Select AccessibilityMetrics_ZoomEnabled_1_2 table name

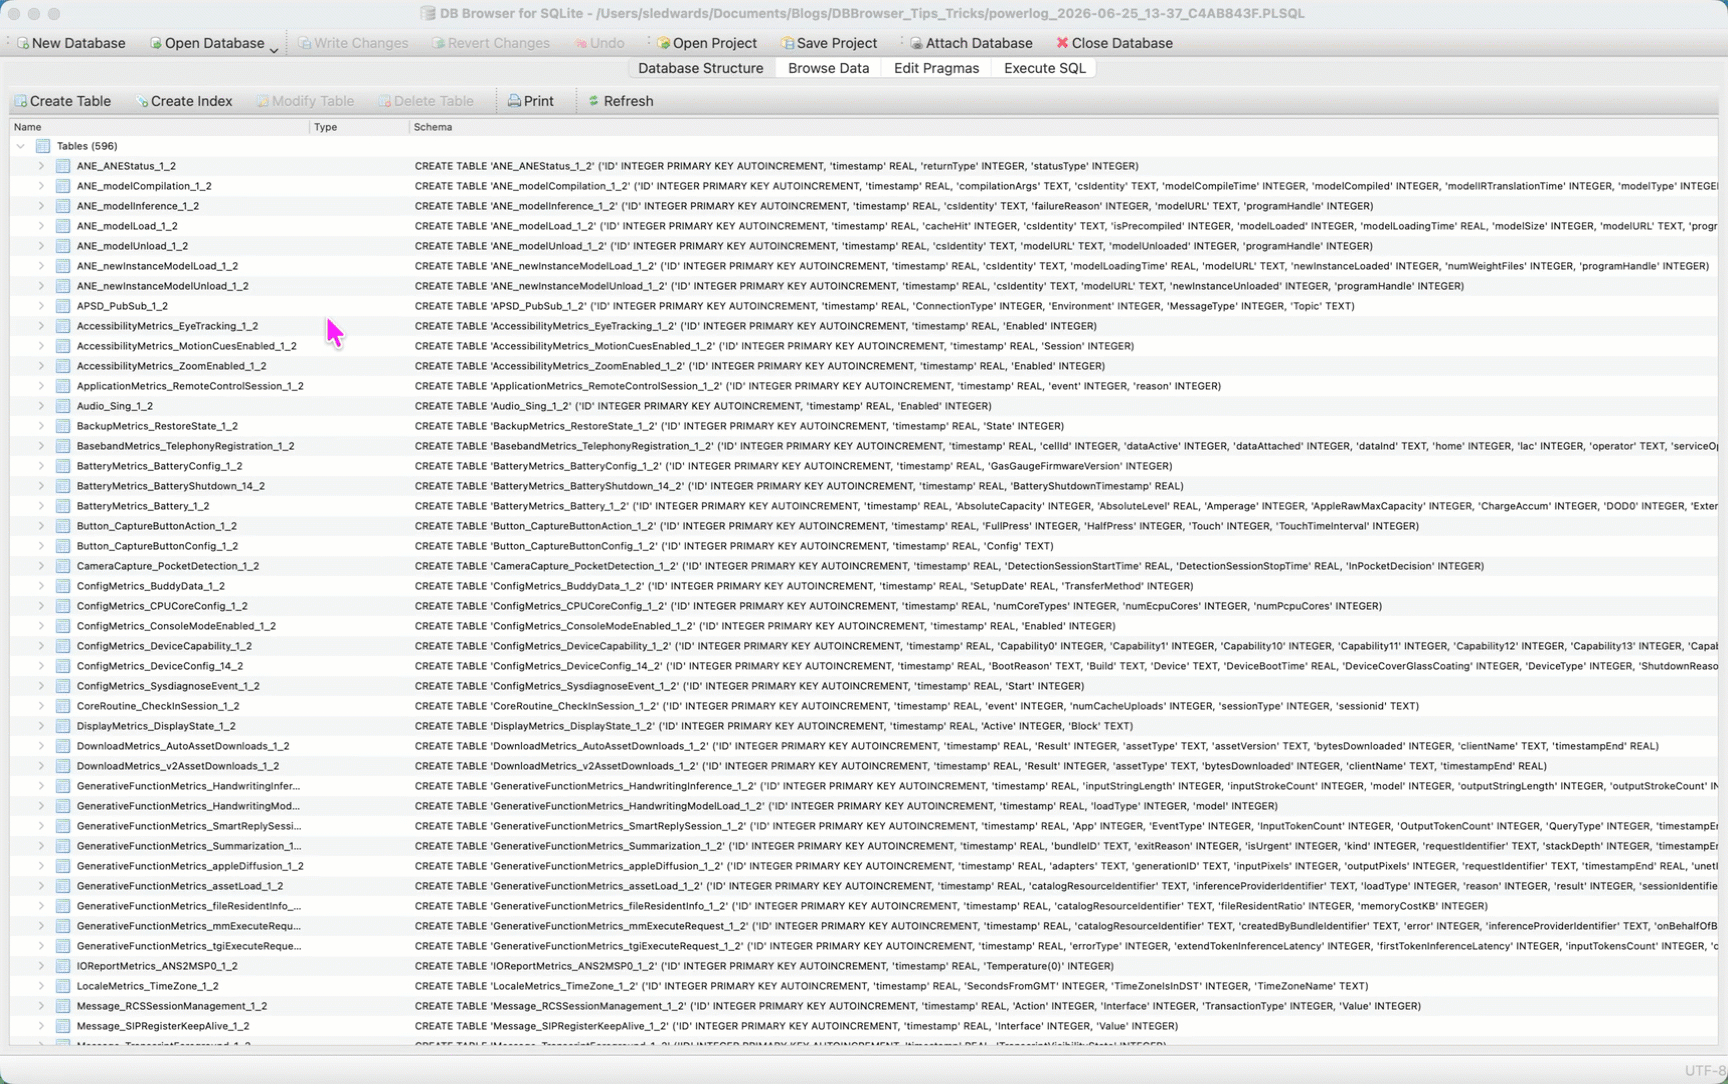tap(171, 366)
